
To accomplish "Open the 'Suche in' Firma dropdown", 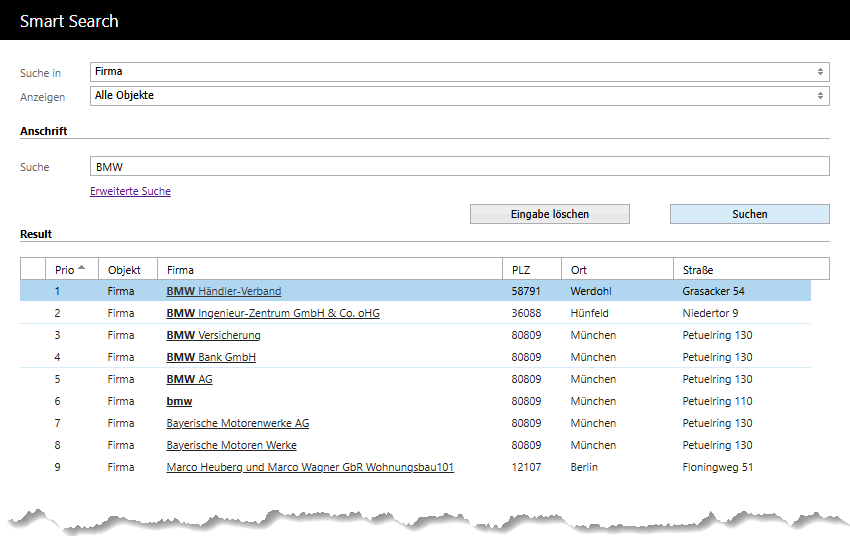I will click(x=459, y=72).
